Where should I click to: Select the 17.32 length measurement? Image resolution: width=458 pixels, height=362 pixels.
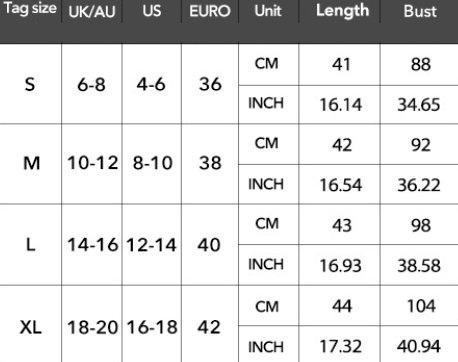coord(340,344)
